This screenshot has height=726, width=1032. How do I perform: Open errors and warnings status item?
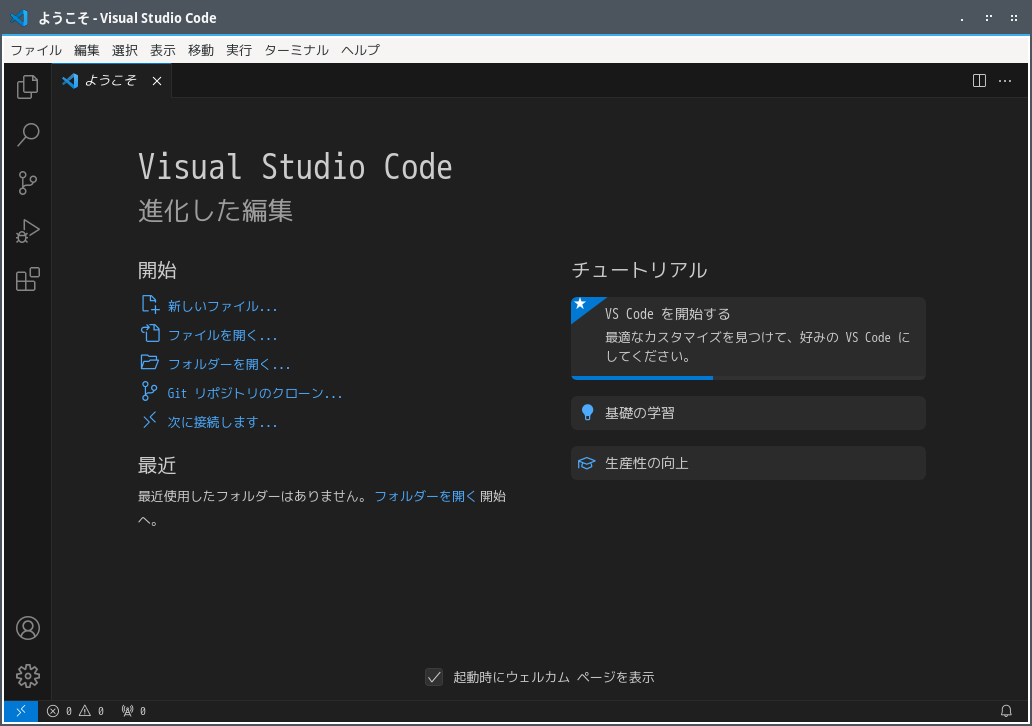pyautogui.click(x=75, y=711)
